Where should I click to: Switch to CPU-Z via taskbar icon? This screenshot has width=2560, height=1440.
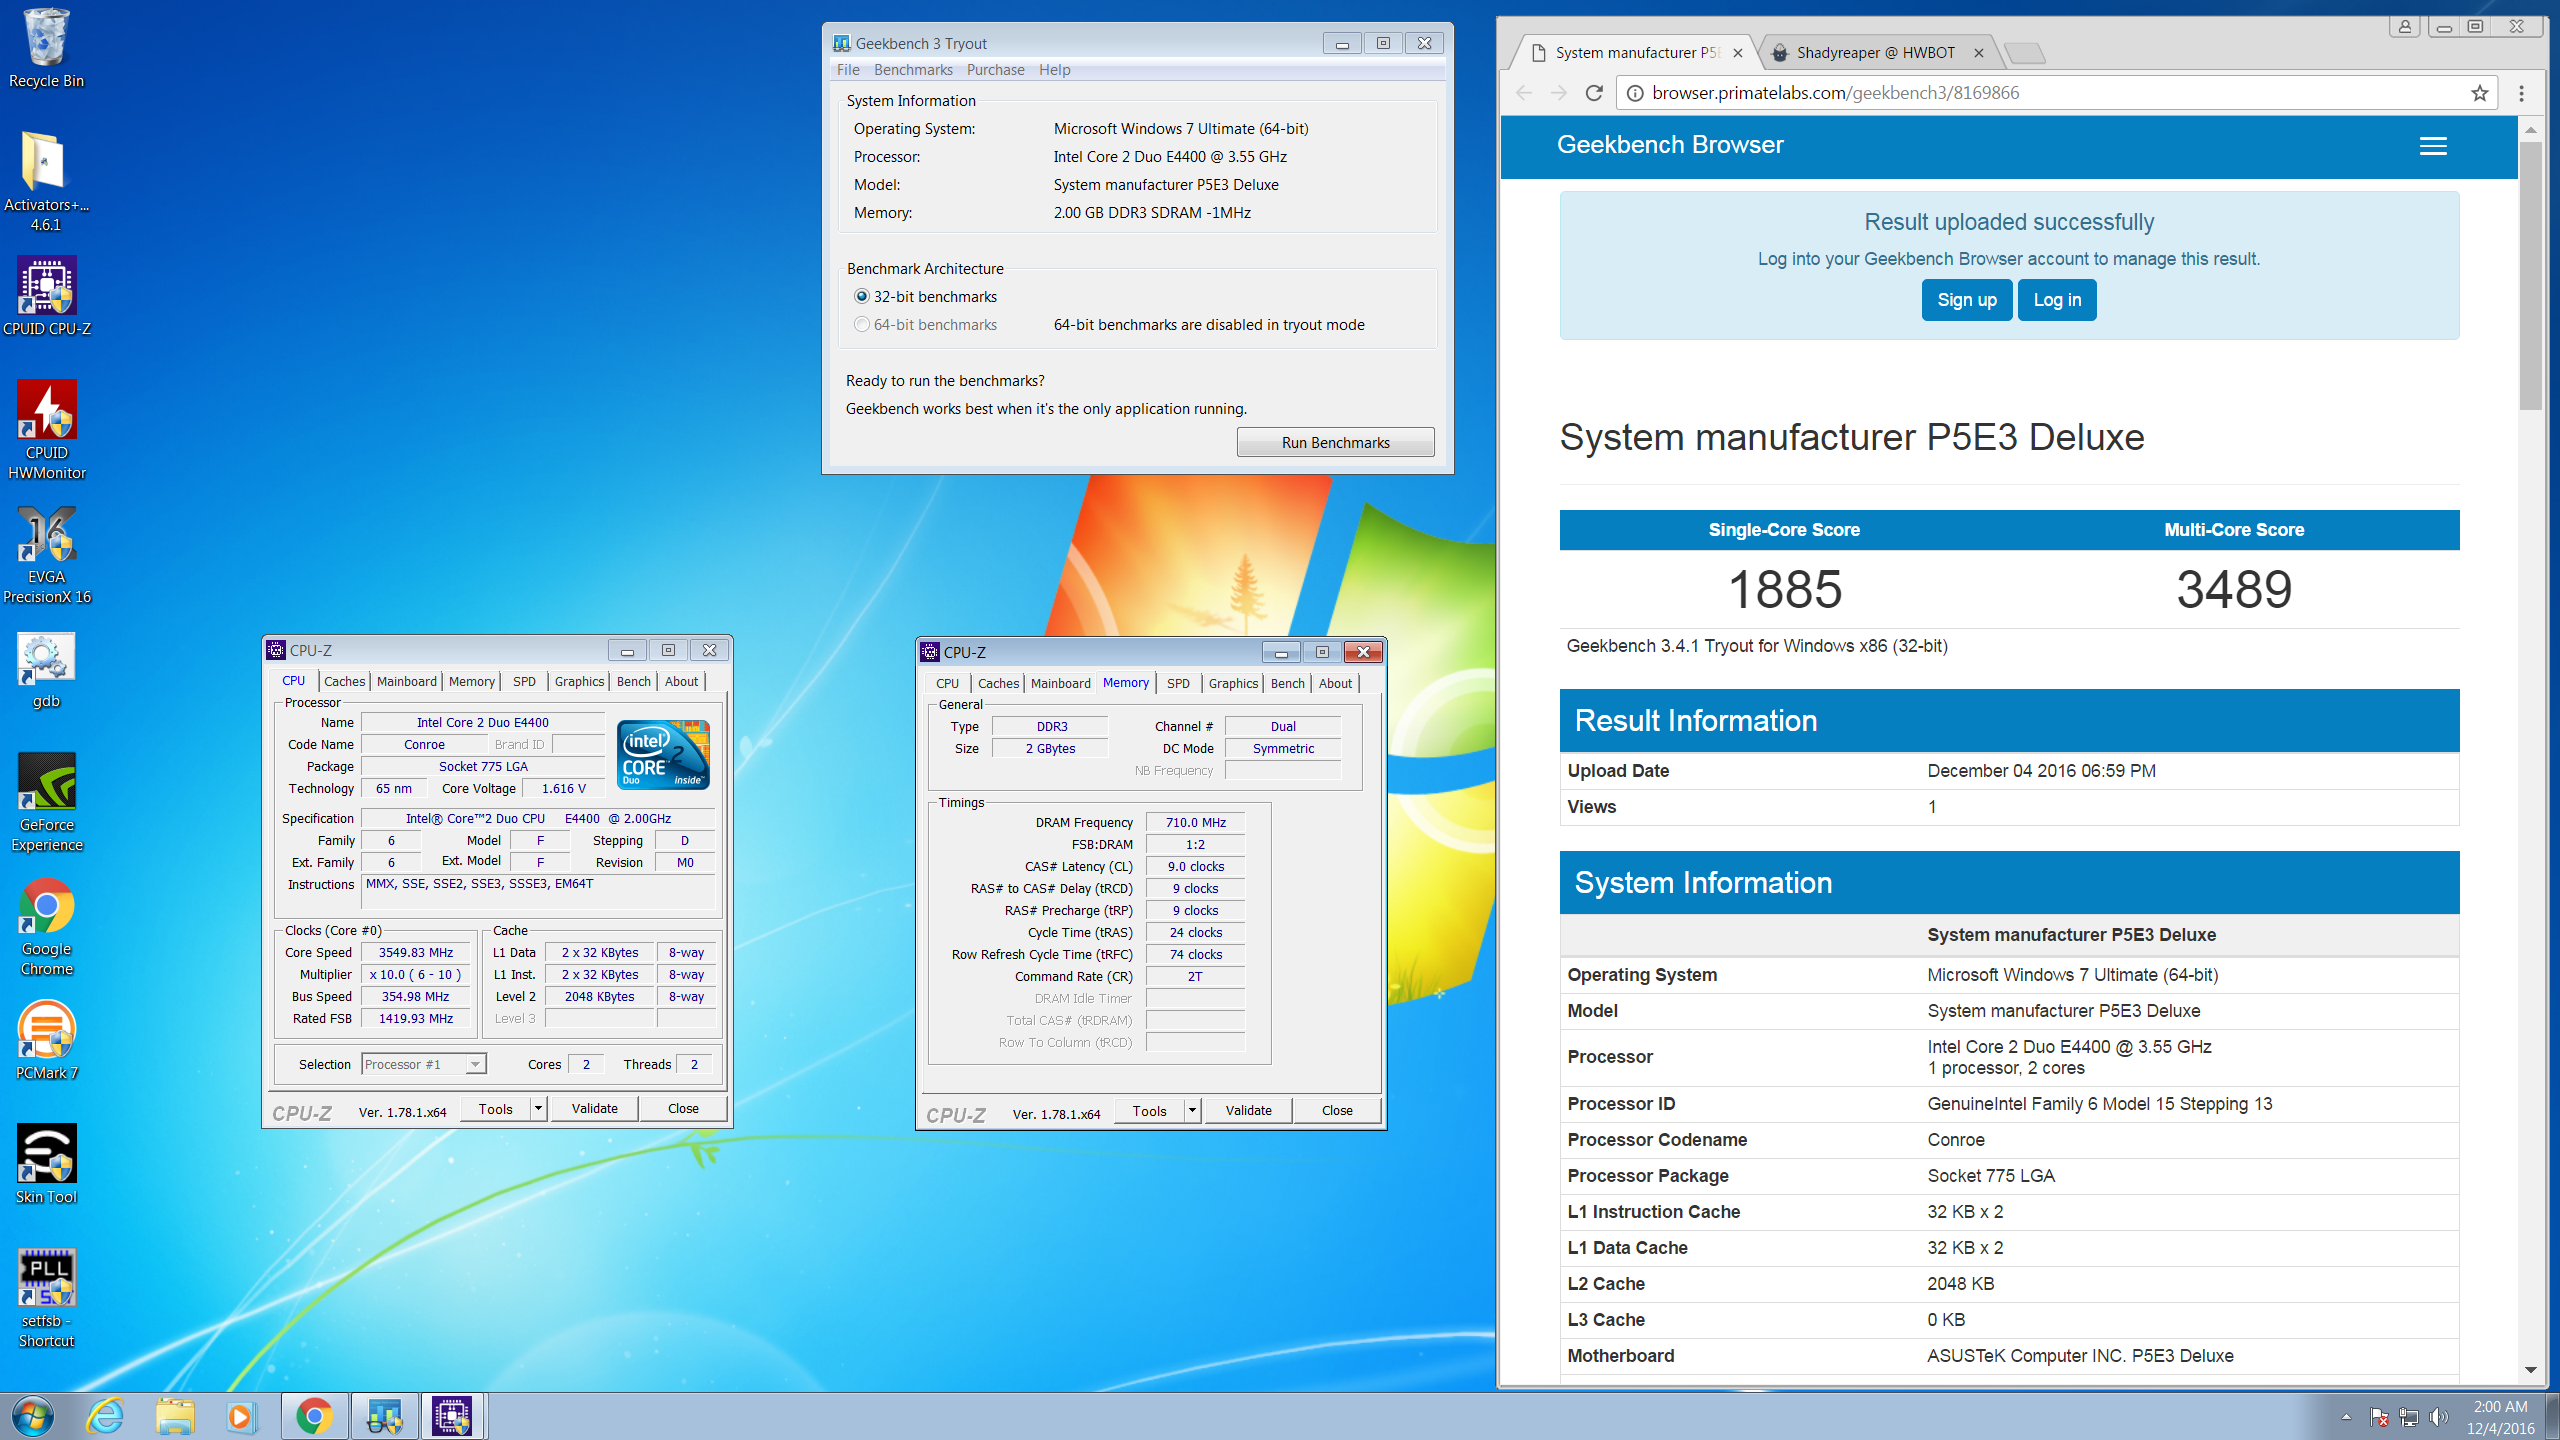pyautogui.click(x=452, y=1416)
